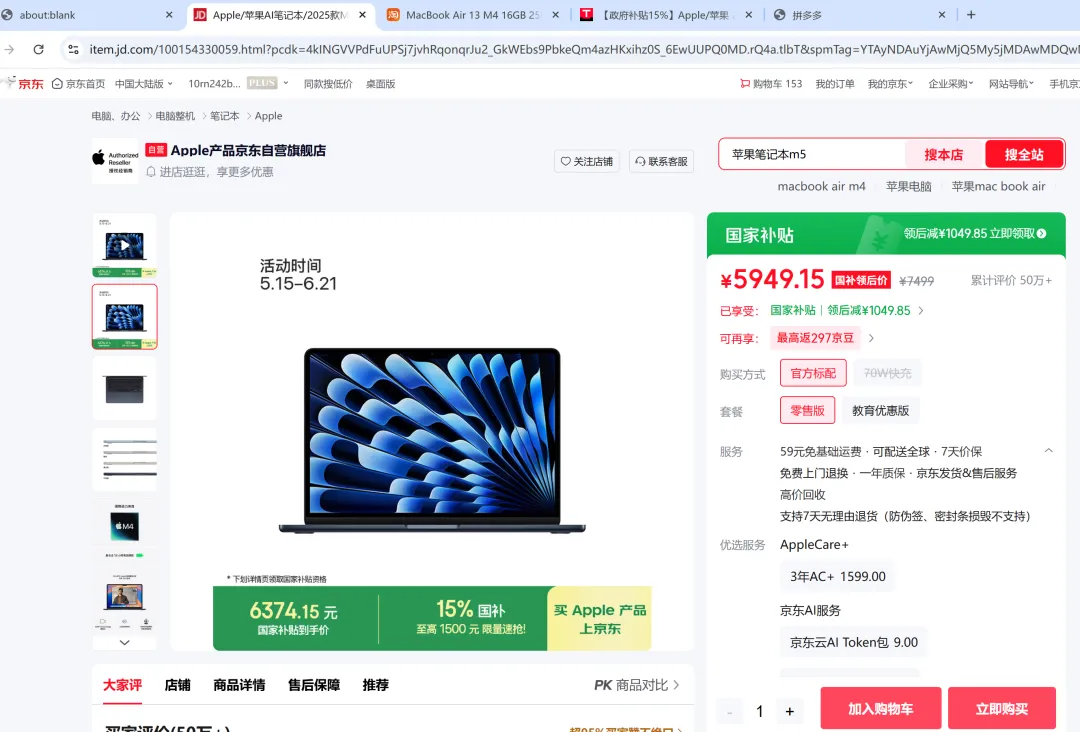Viewport: 1080px width, 732px height.
Task: Open the 电脑整机 breadcrumb
Action: pos(175,116)
